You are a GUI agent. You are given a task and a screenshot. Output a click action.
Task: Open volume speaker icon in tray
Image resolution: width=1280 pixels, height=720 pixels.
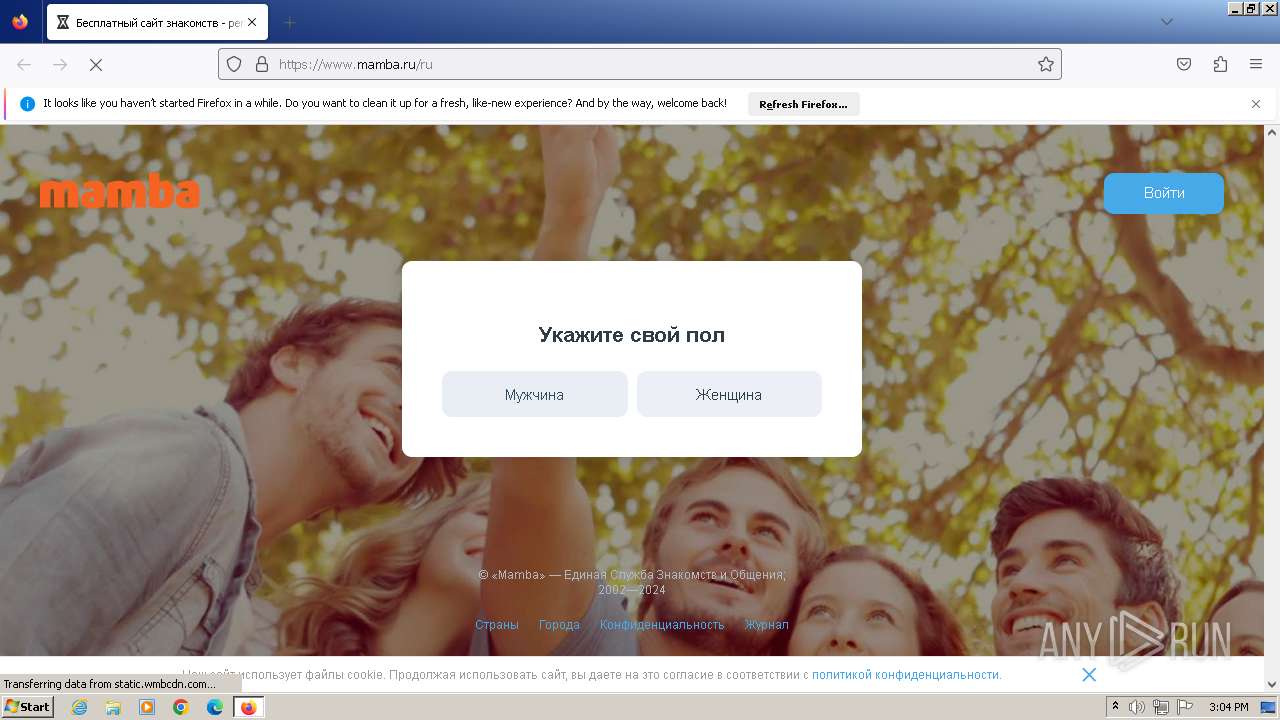click(x=1137, y=707)
